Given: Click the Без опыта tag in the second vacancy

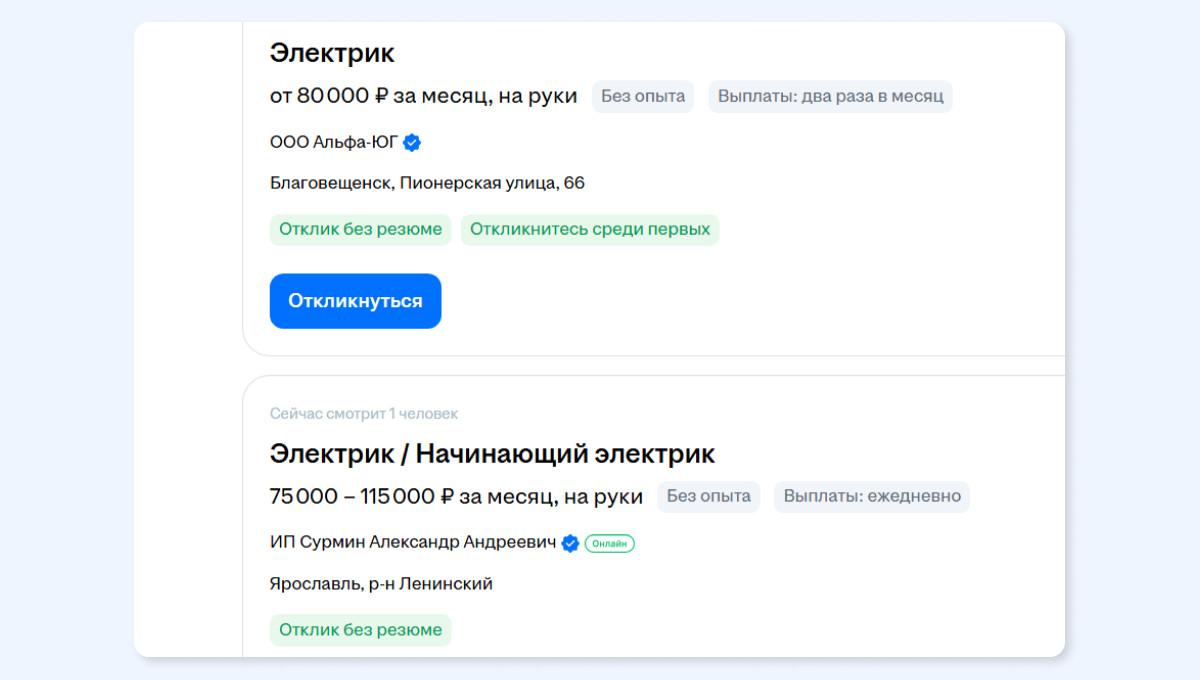Looking at the screenshot, I should 709,496.
